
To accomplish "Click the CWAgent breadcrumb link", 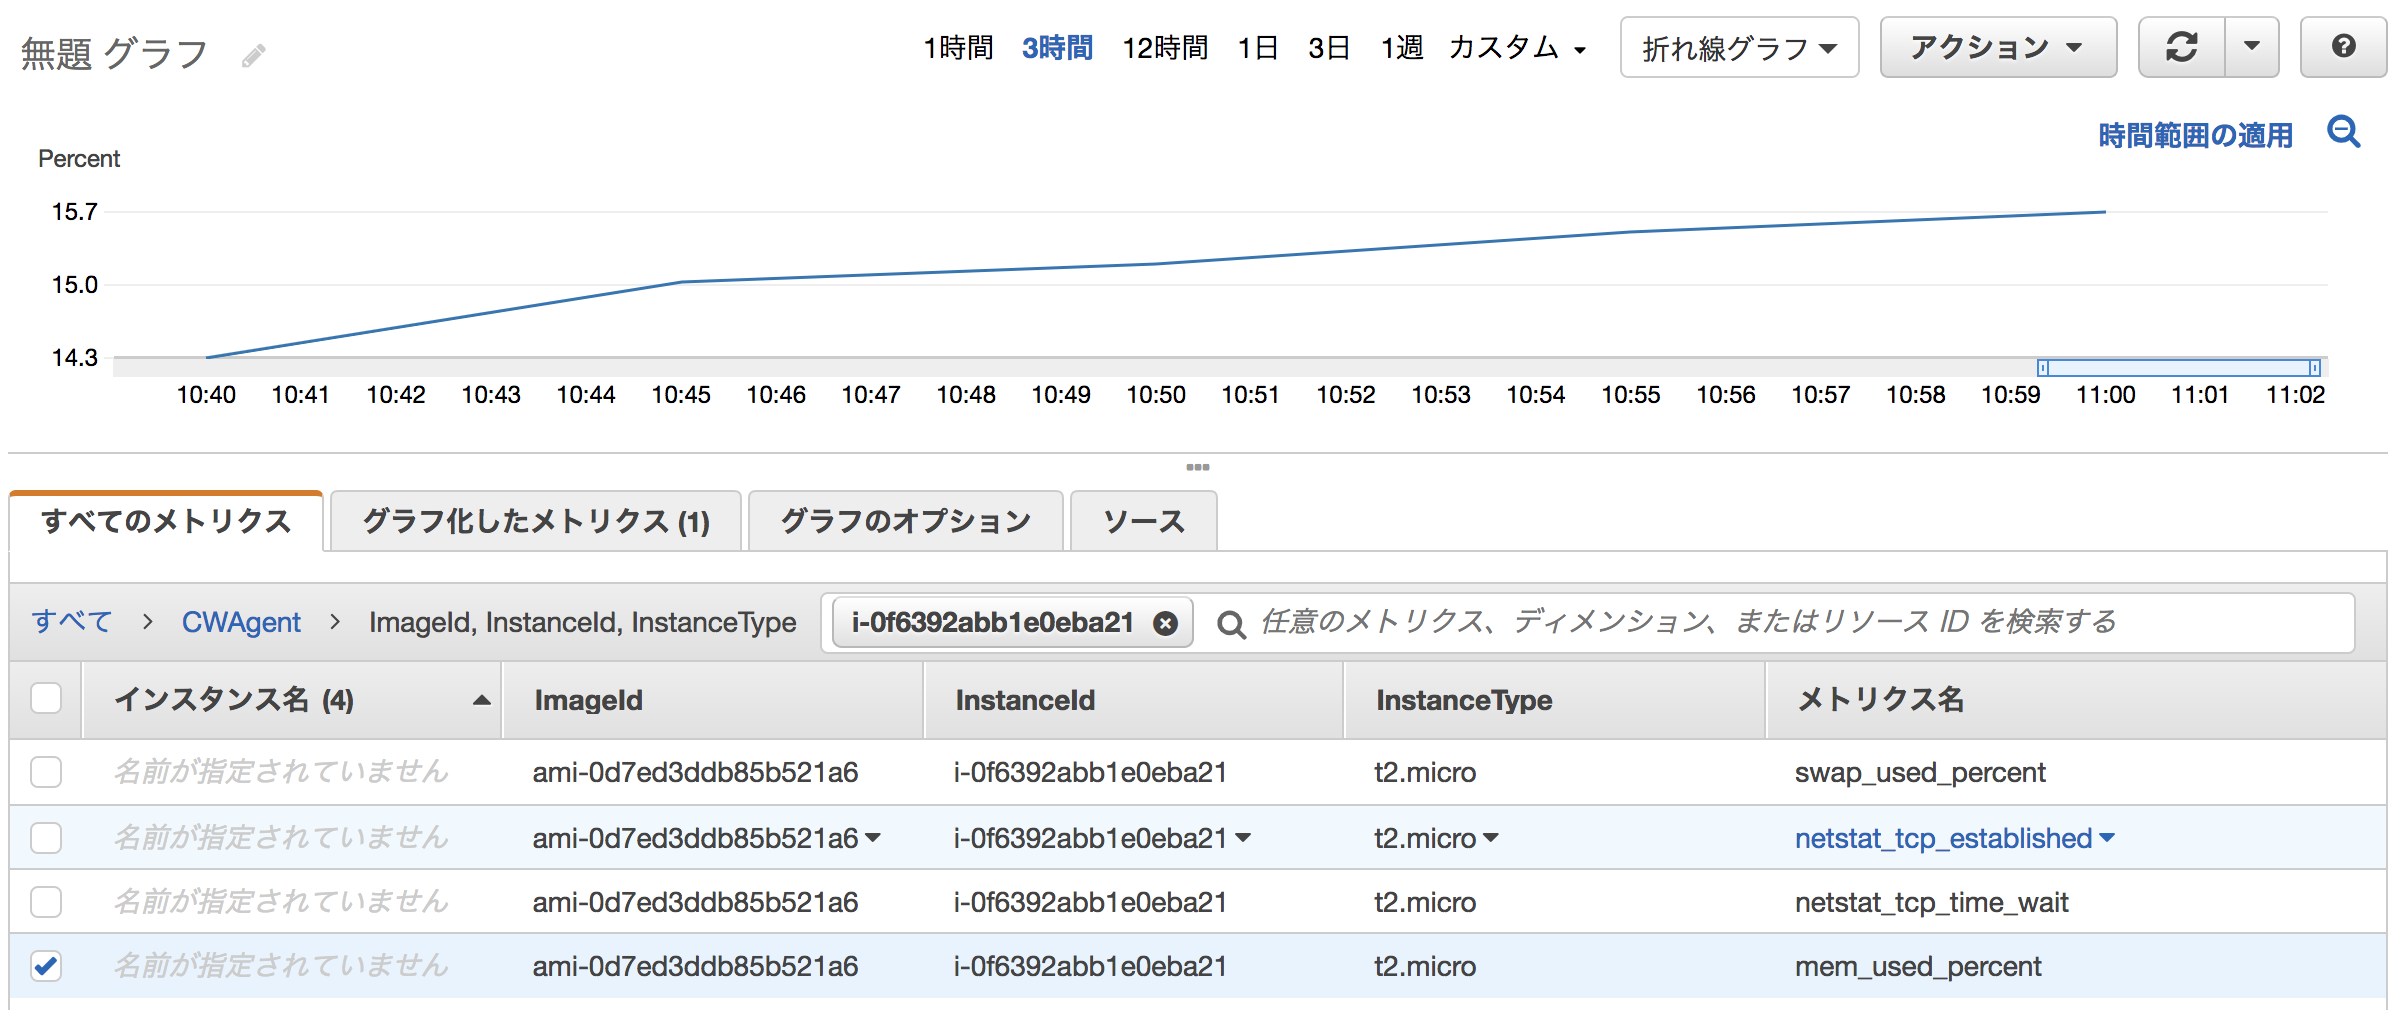I will (x=241, y=622).
